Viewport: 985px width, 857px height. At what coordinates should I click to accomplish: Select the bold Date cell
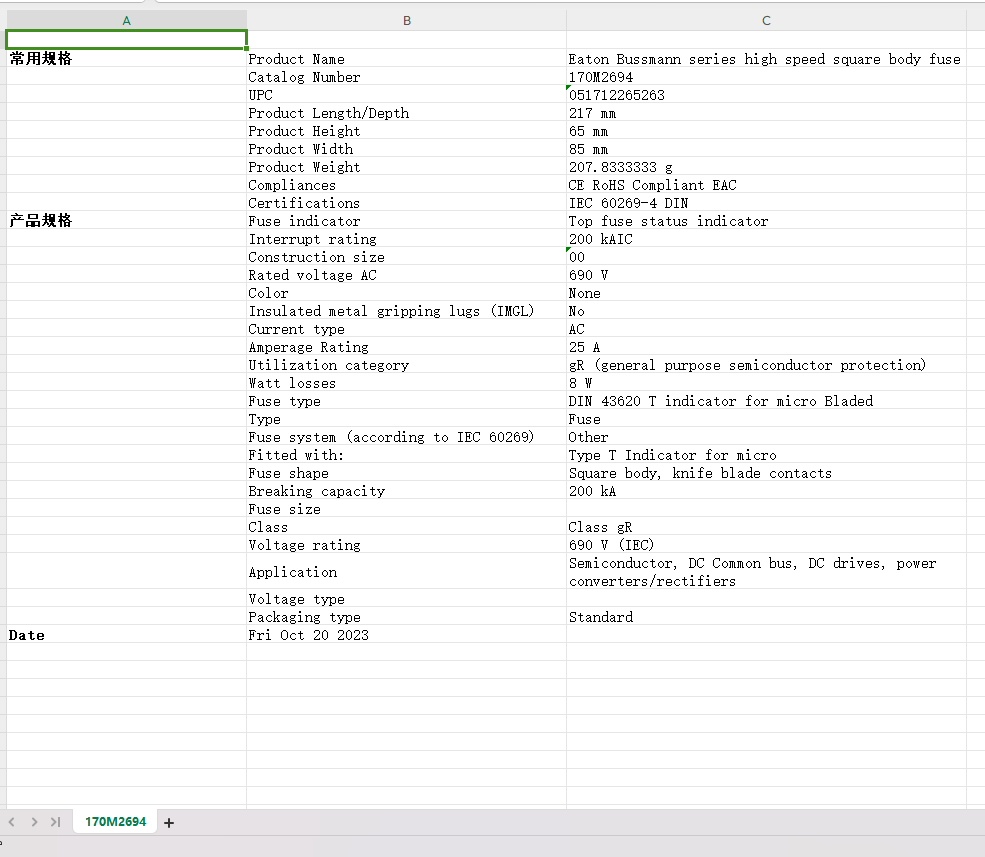point(126,635)
